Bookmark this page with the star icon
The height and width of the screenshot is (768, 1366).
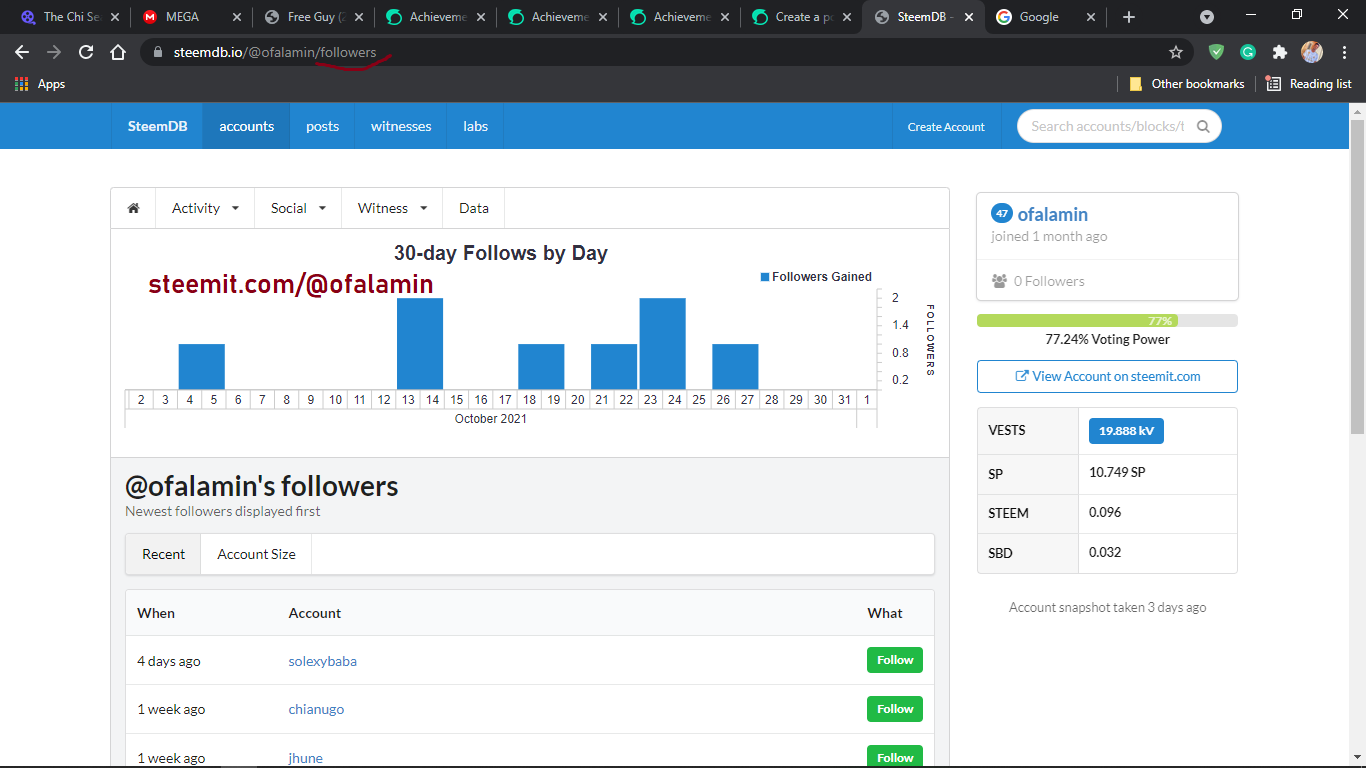(1176, 52)
